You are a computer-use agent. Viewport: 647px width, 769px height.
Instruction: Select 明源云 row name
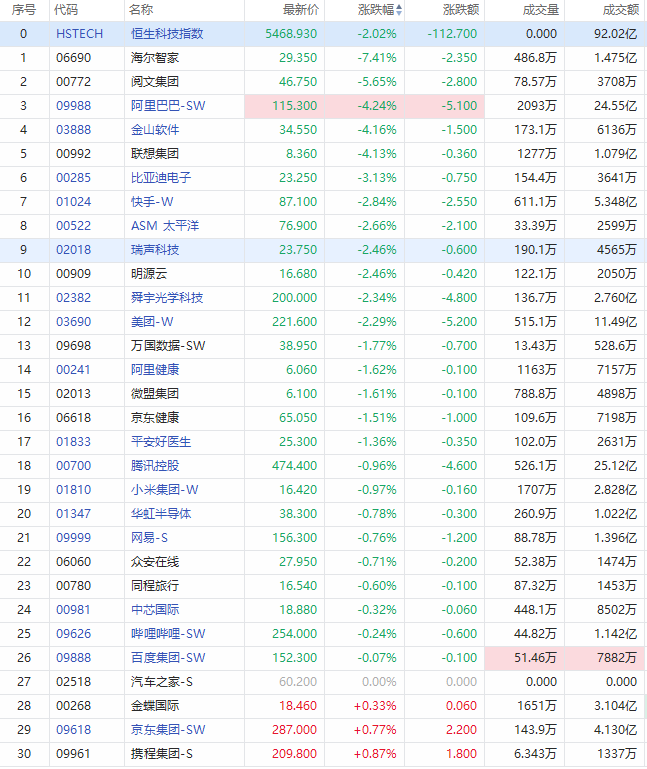point(149,274)
